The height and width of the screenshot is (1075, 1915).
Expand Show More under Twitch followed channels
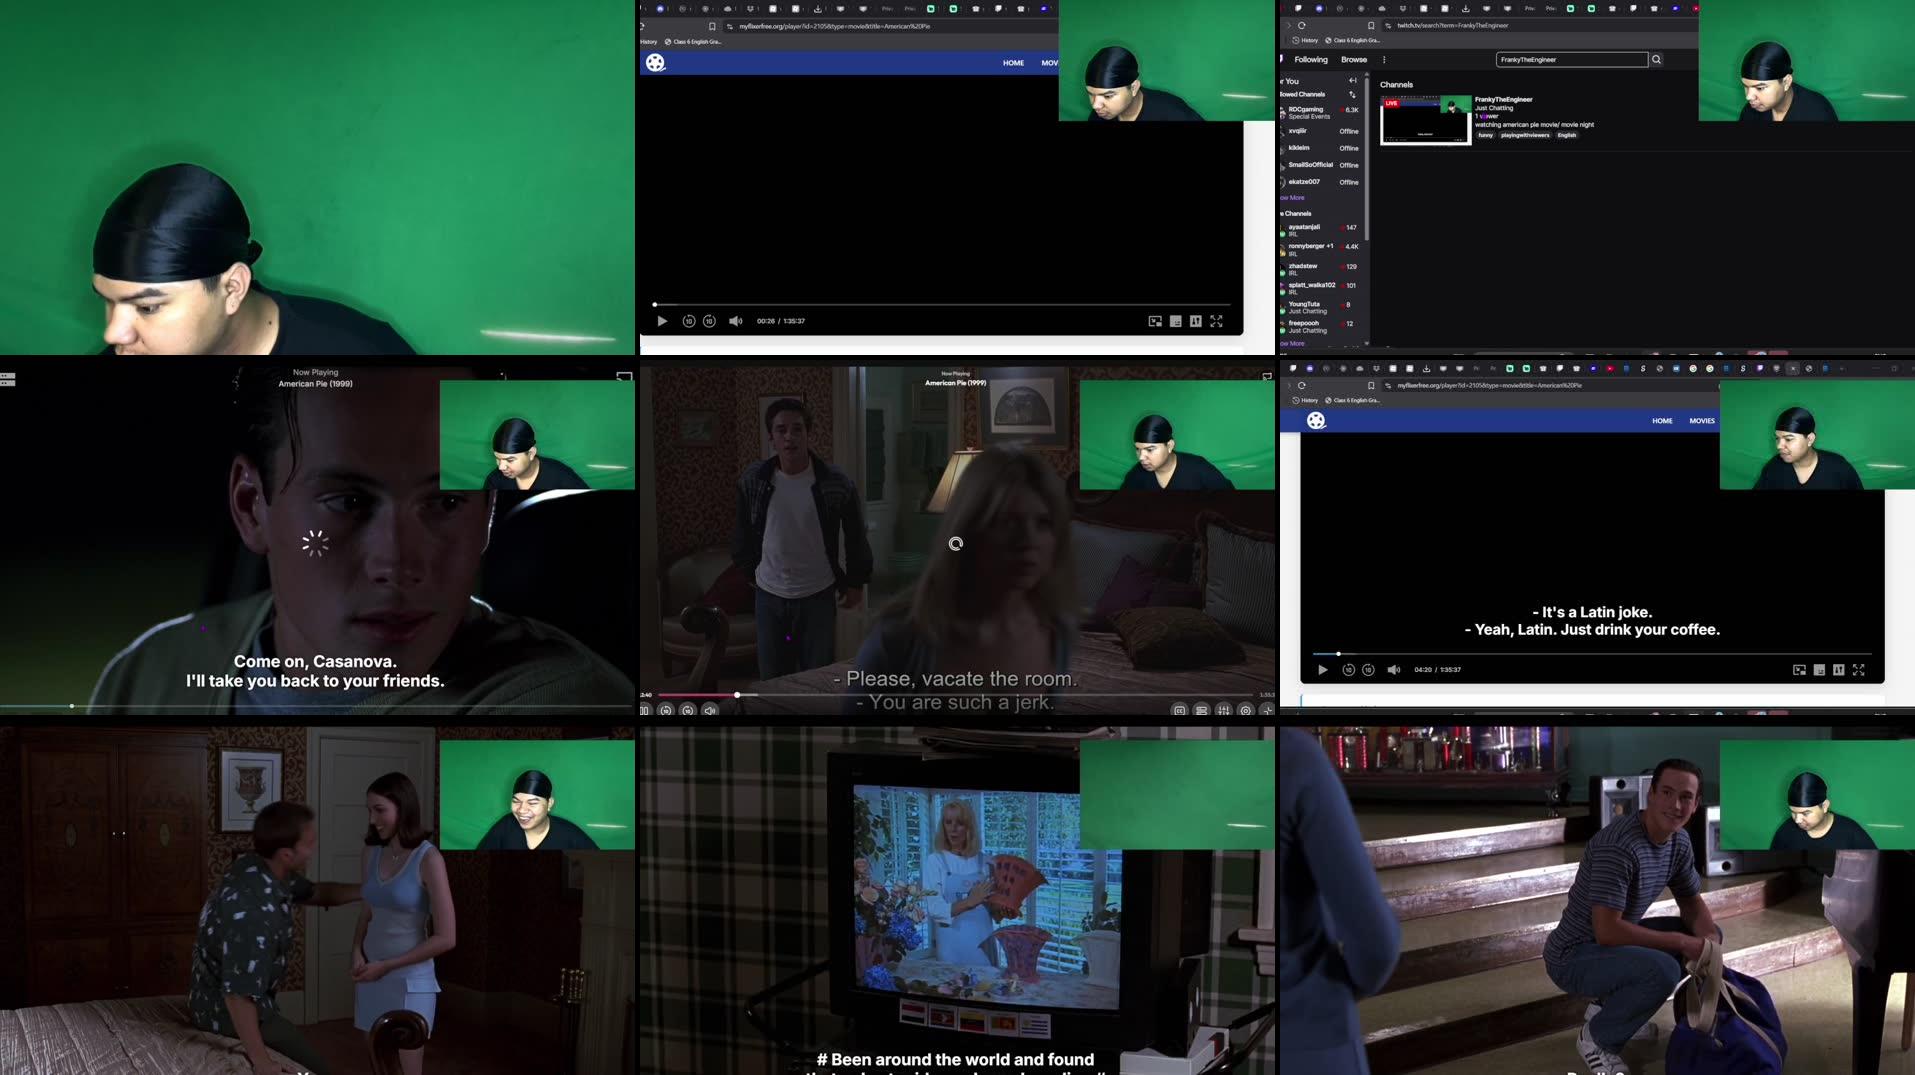pyautogui.click(x=1294, y=198)
